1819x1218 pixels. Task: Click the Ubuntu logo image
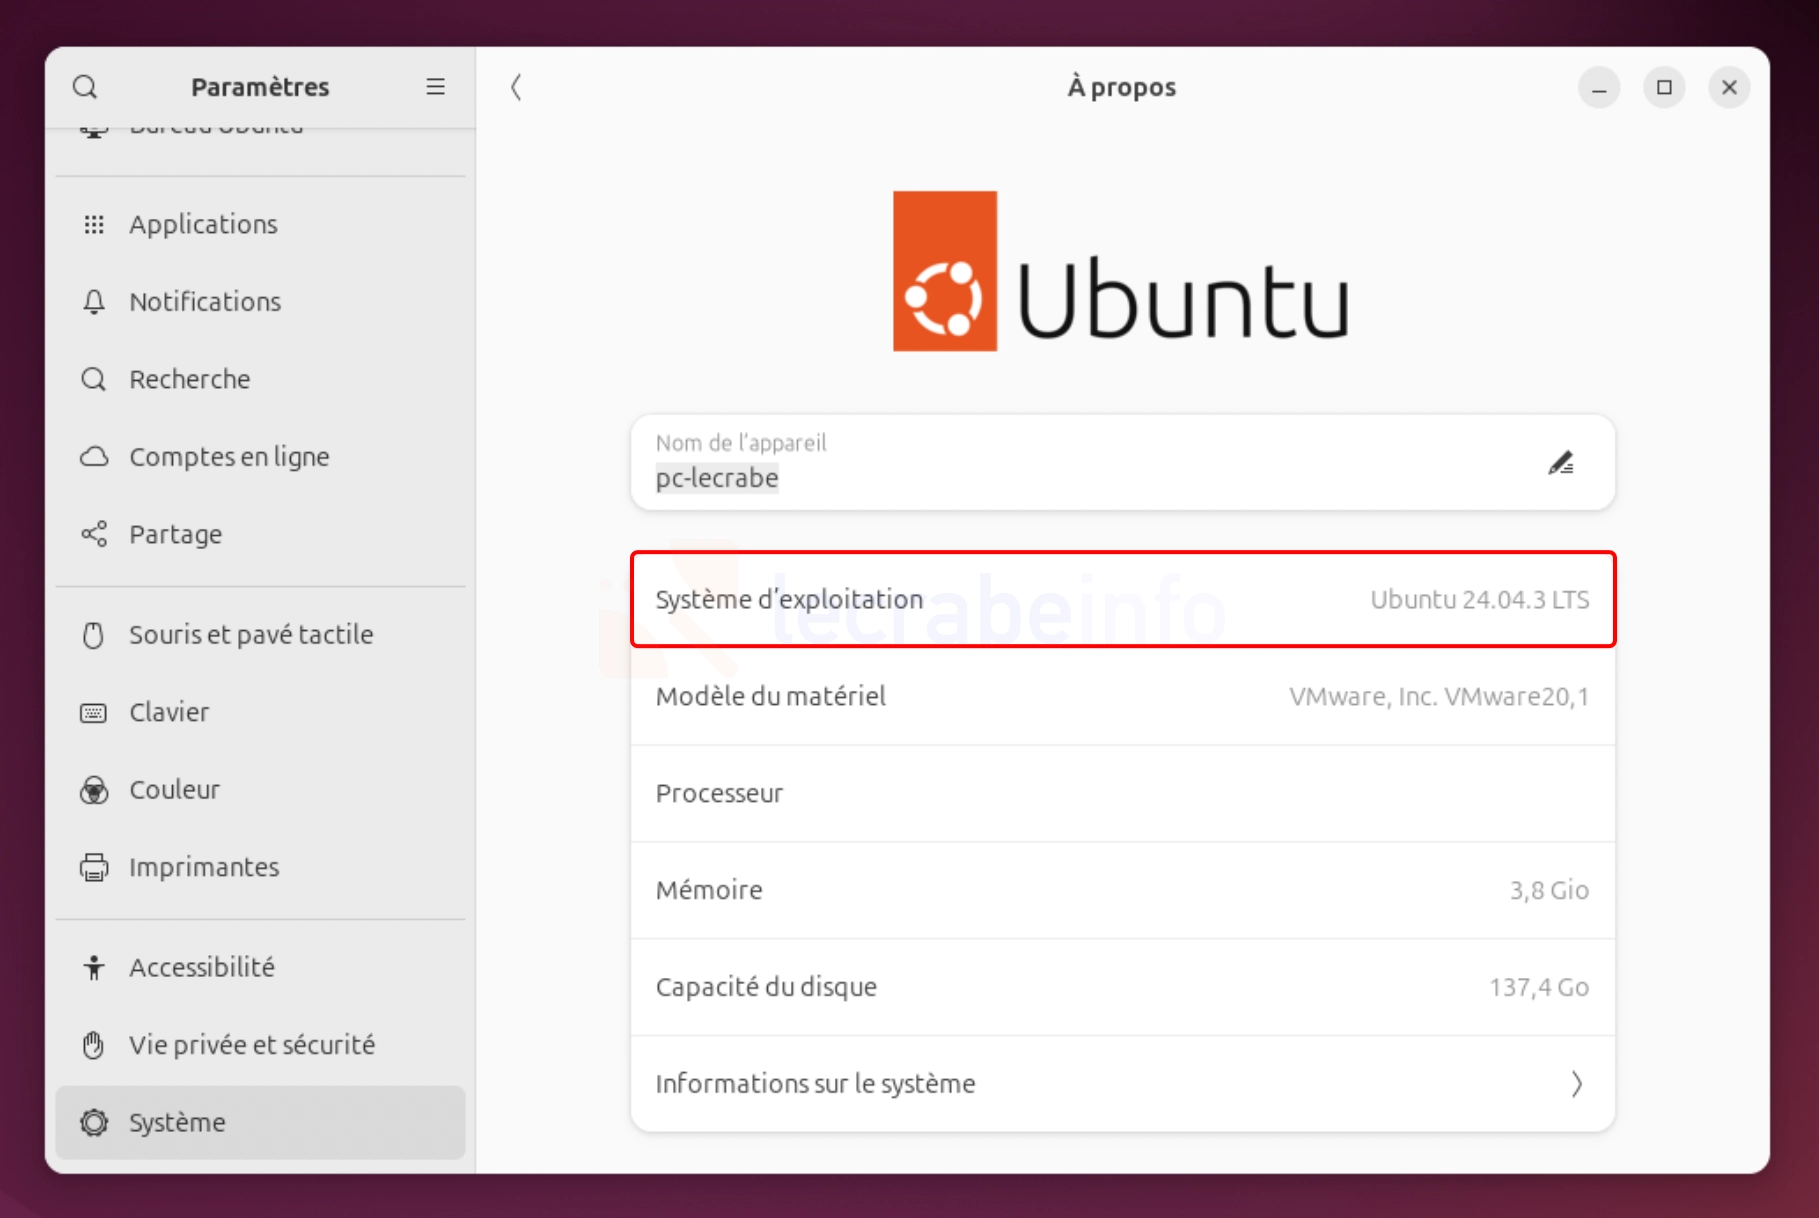(1121, 271)
